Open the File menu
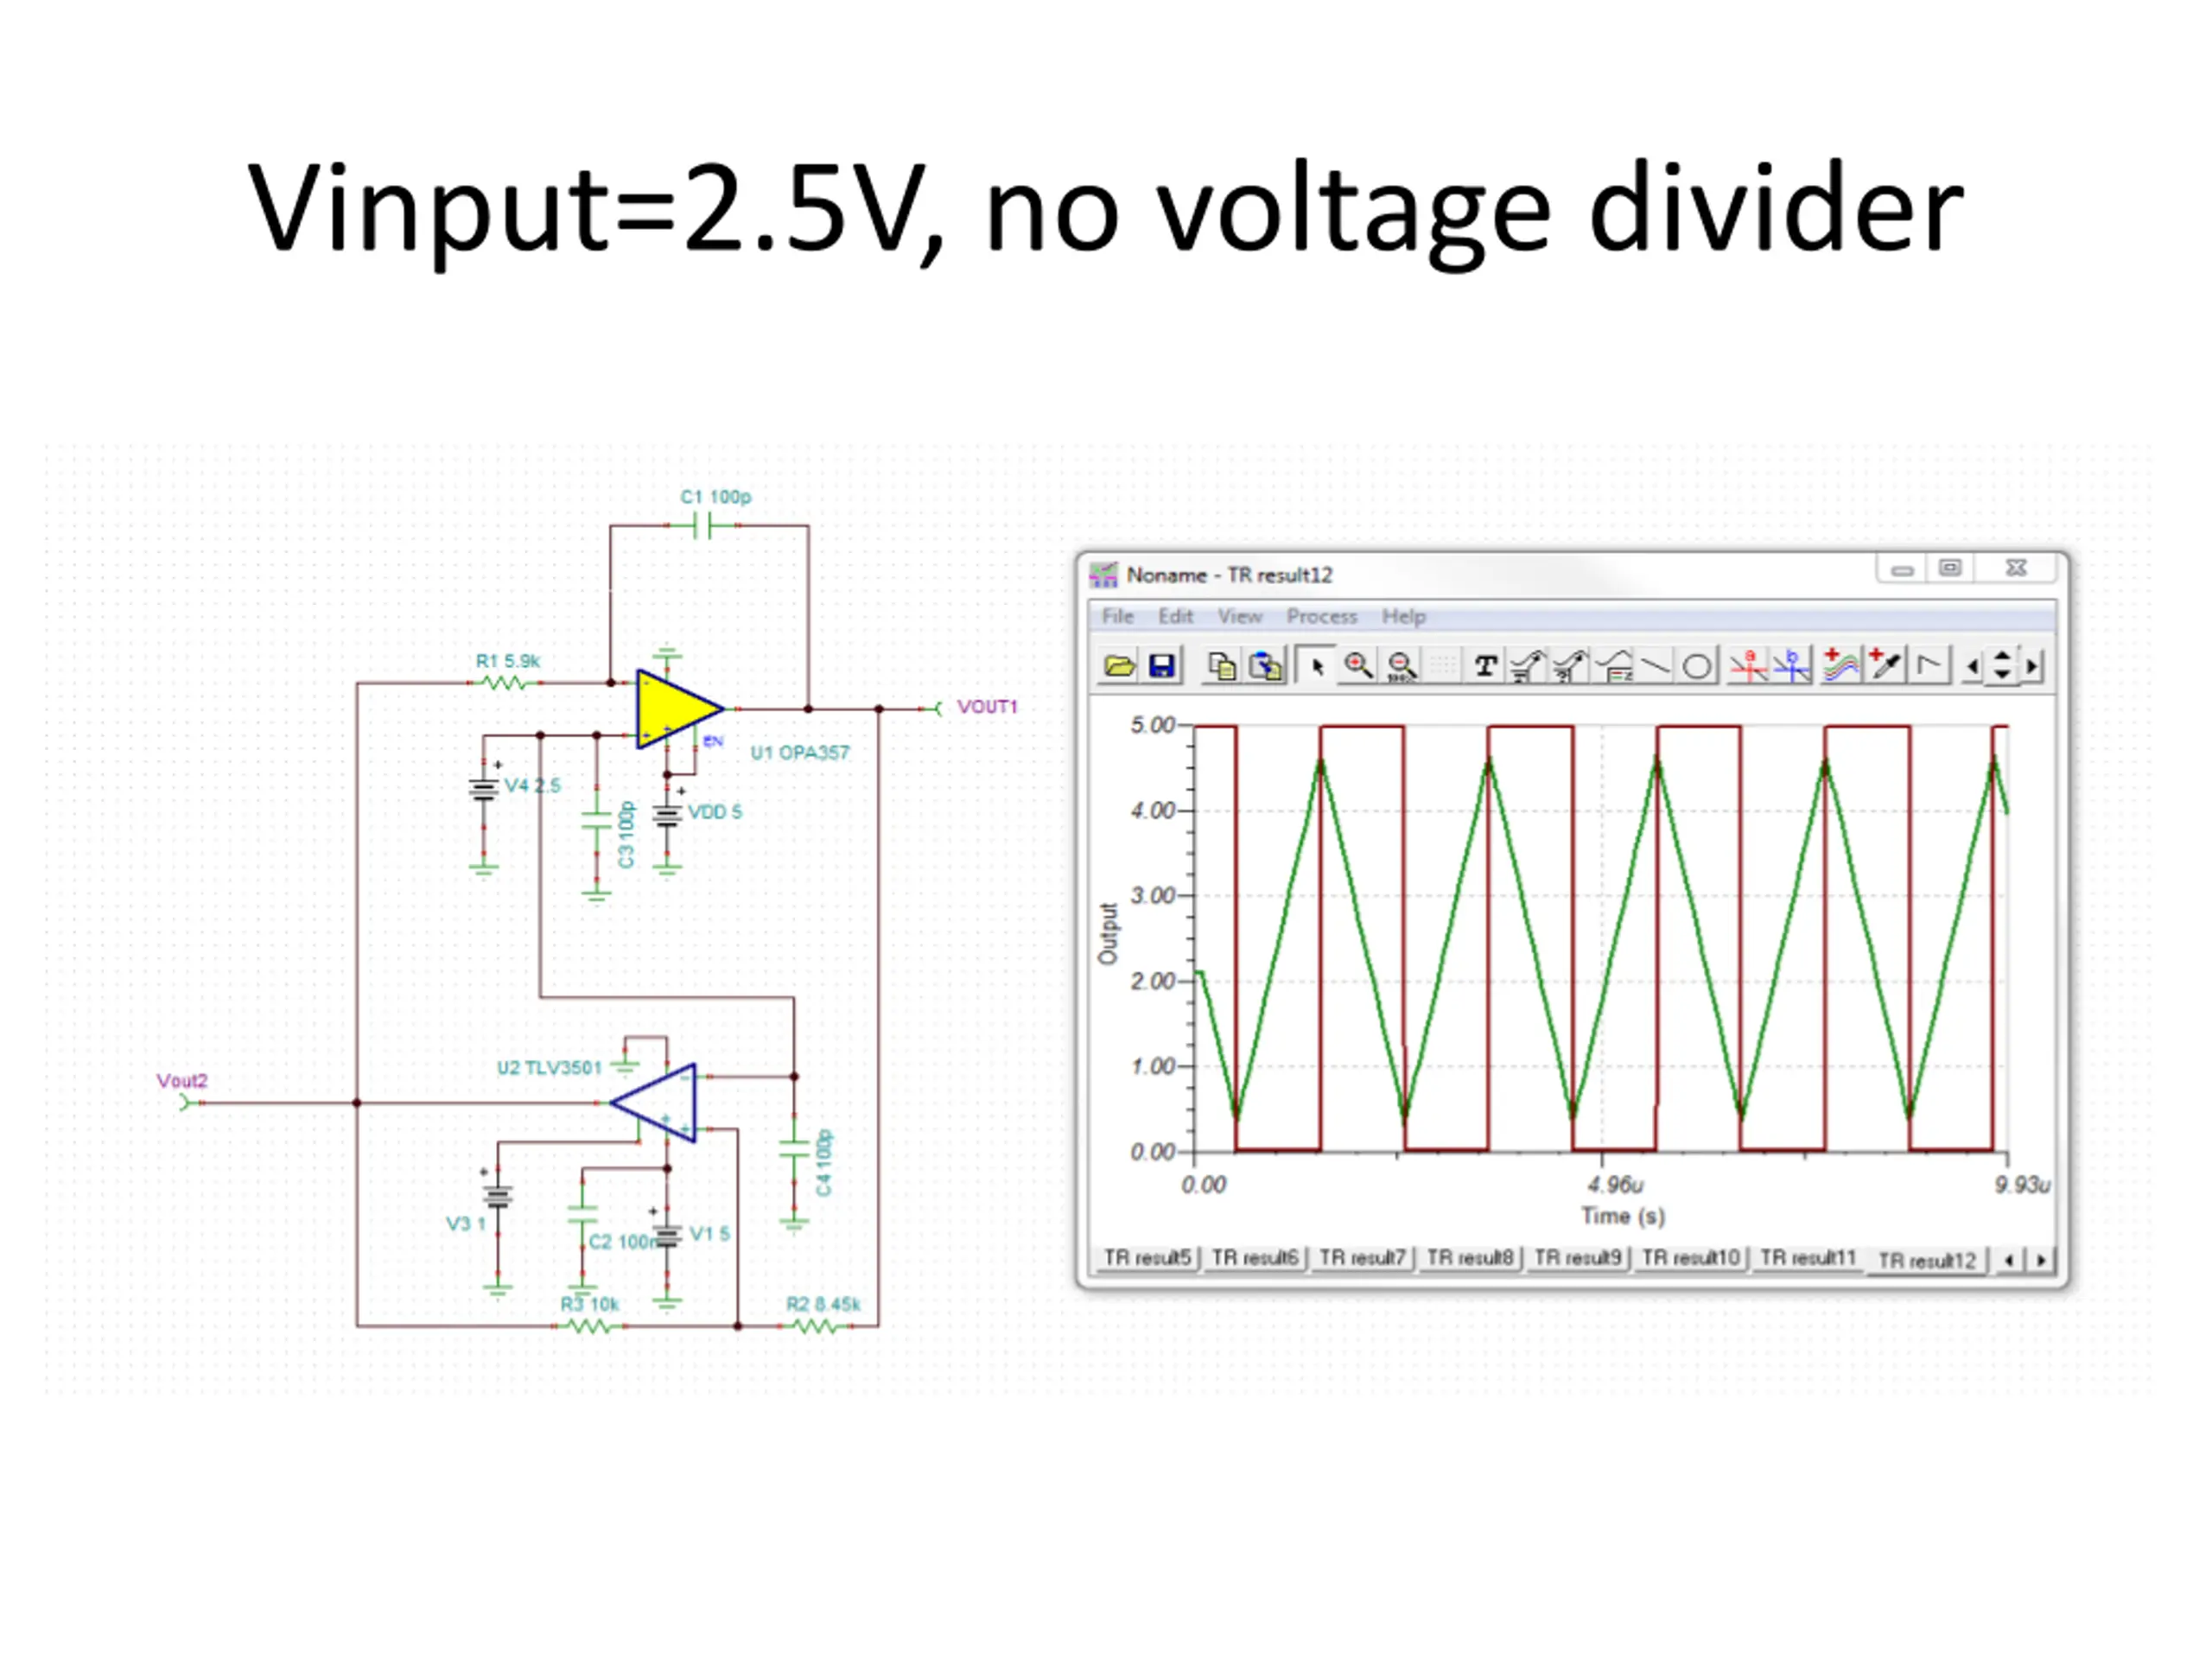 pyautogui.click(x=1117, y=616)
